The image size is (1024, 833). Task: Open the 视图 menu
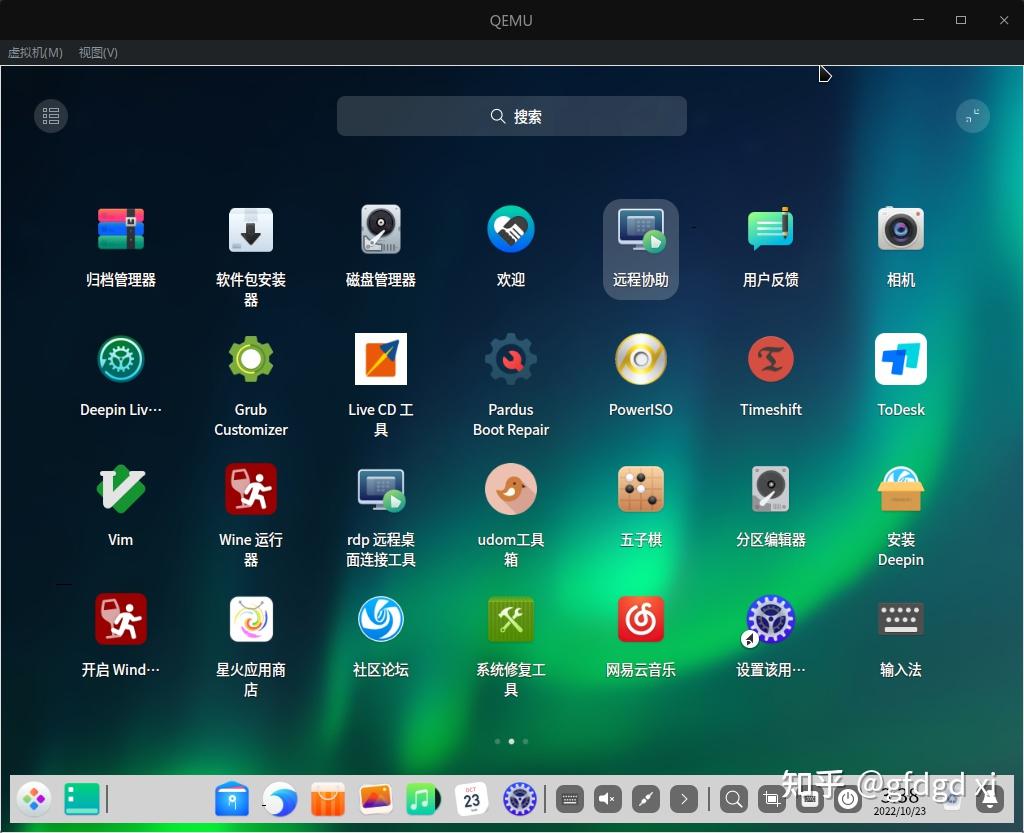pos(97,53)
